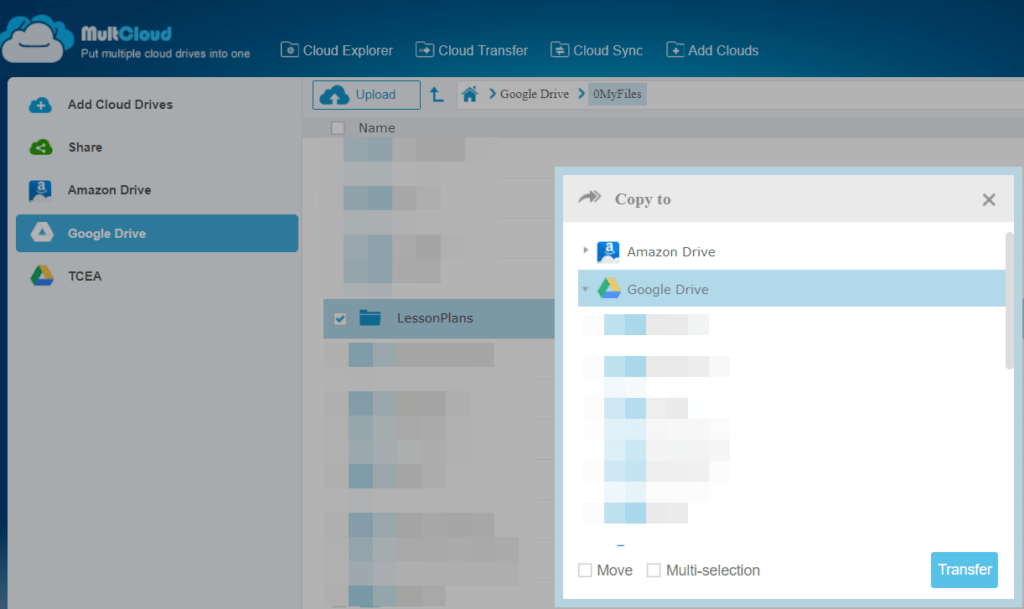This screenshot has width=1024, height=609.
Task: Click the Cloud Transfer icon
Action: coord(425,50)
